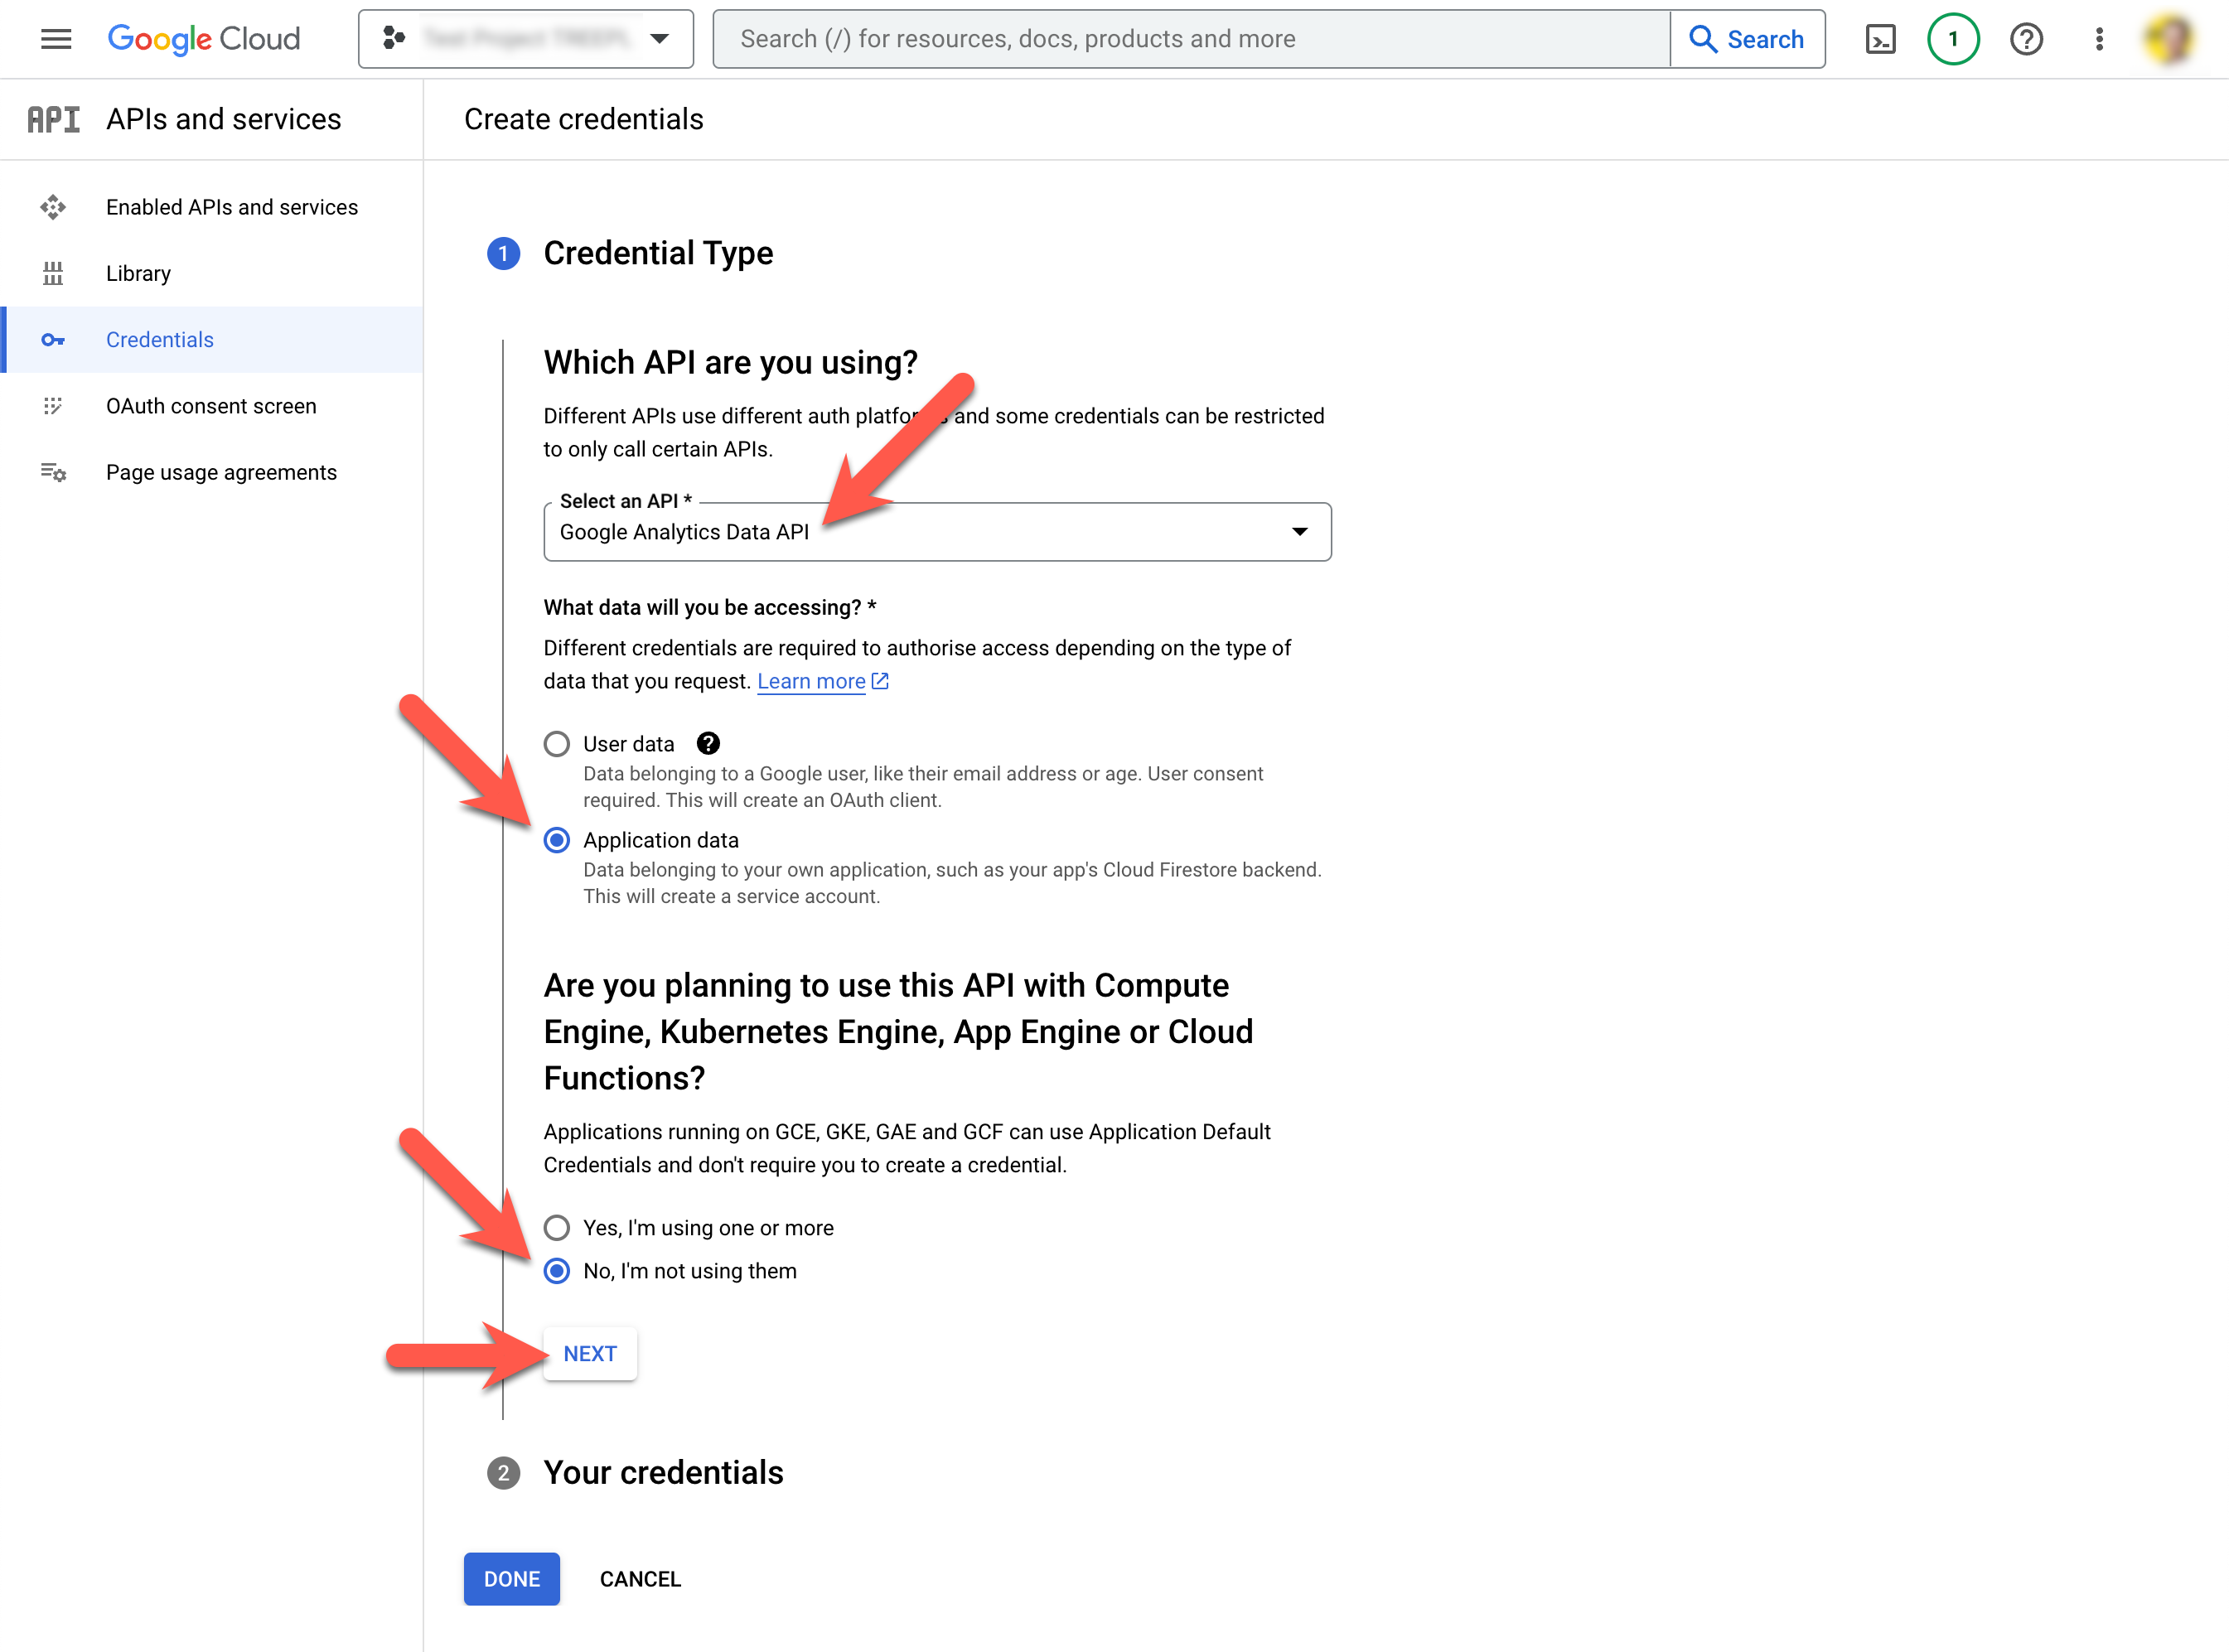Click the magnifier icon in Search button
The width and height of the screenshot is (2229, 1652).
[x=1703, y=39]
